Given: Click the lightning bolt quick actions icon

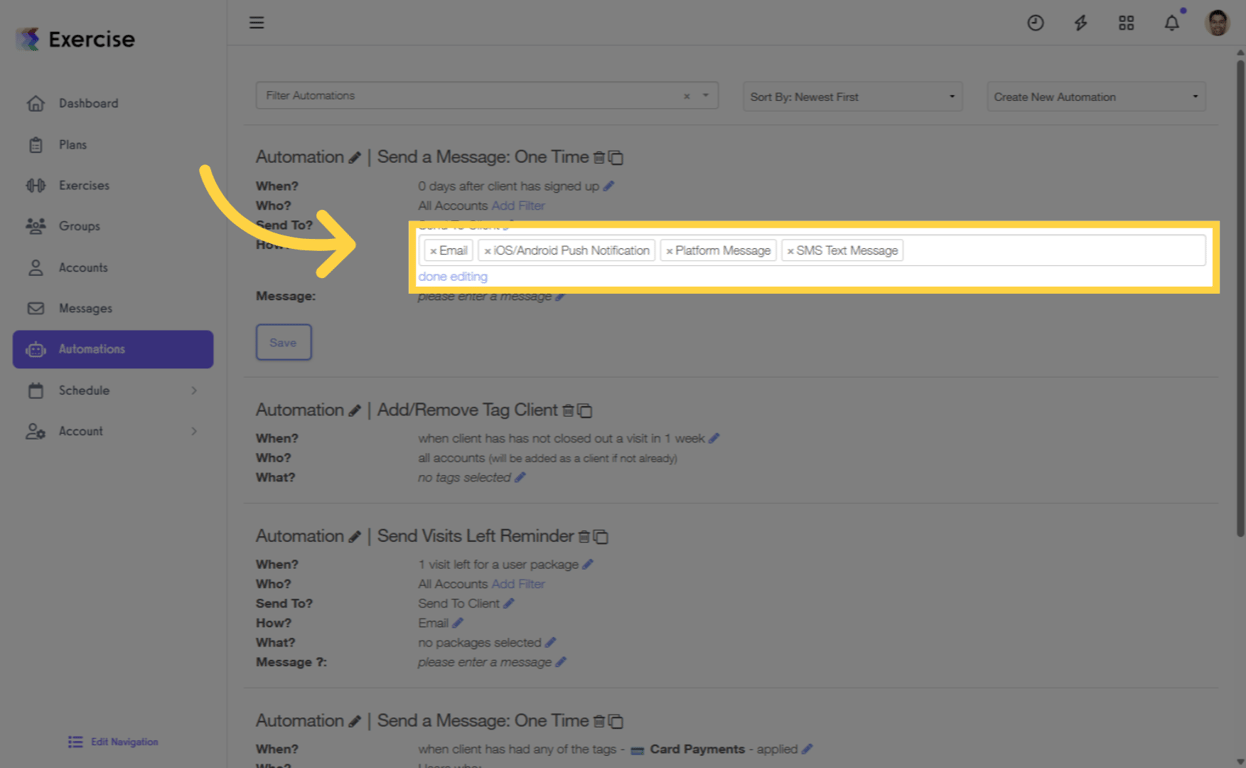Looking at the screenshot, I should tap(1081, 22).
